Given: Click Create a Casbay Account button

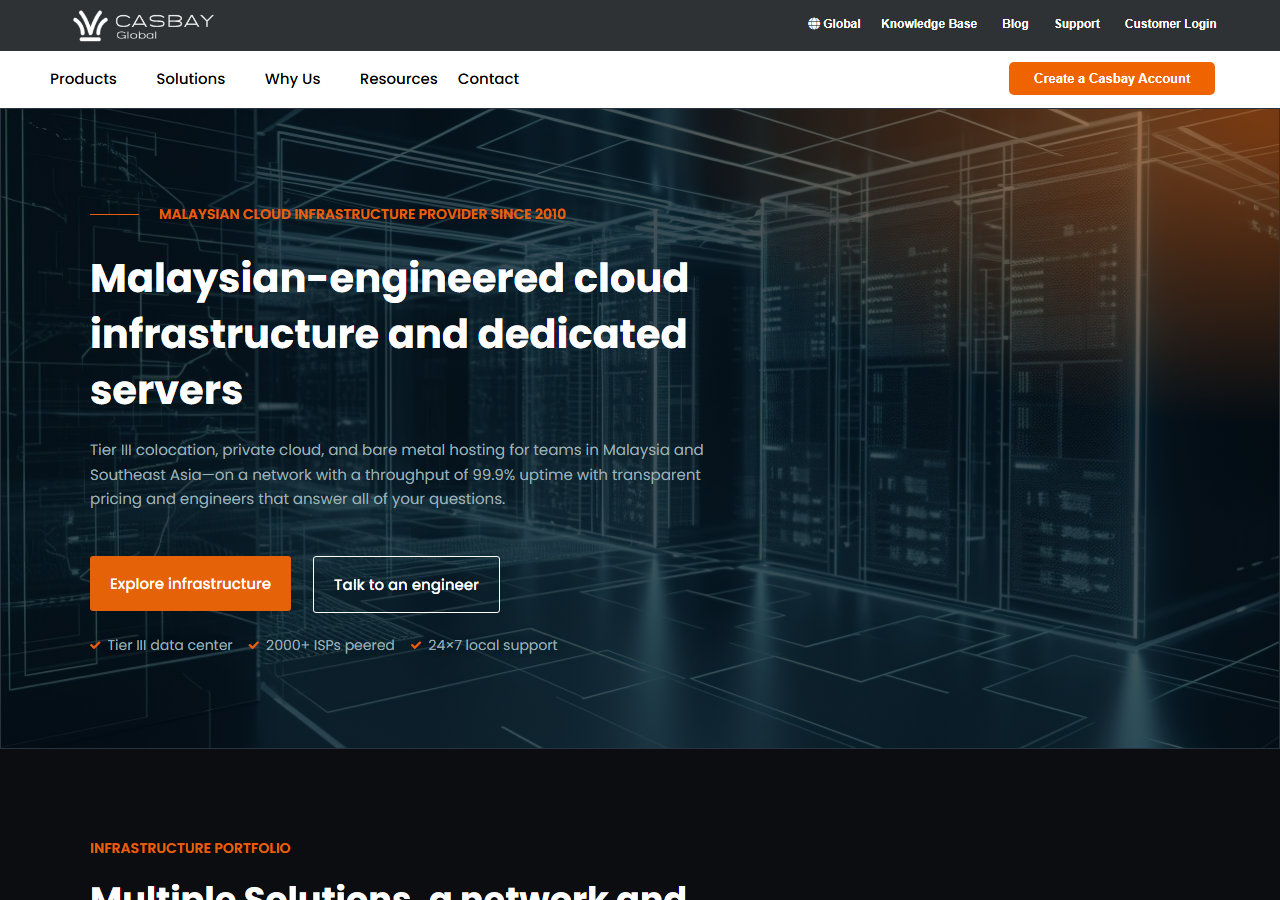Looking at the screenshot, I should tap(1112, 79).
